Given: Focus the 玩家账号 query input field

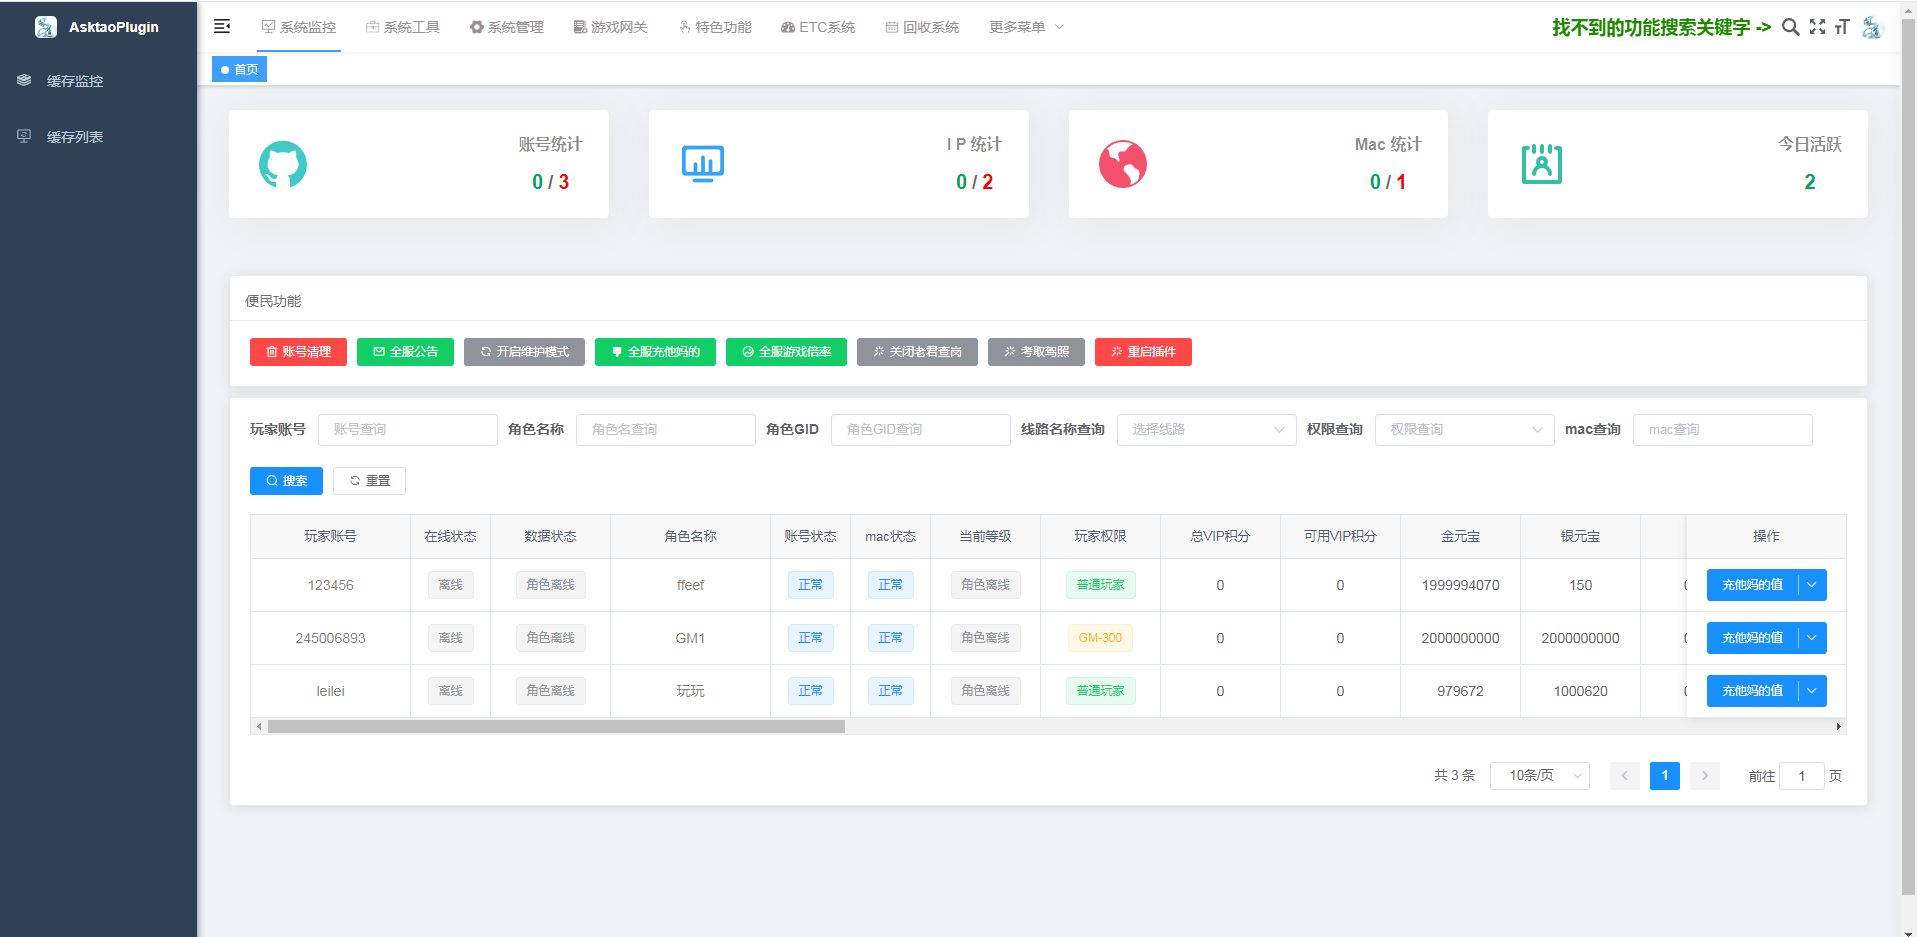Looking at the screenshot, I should pyautogui.click(x=407, y=430).
